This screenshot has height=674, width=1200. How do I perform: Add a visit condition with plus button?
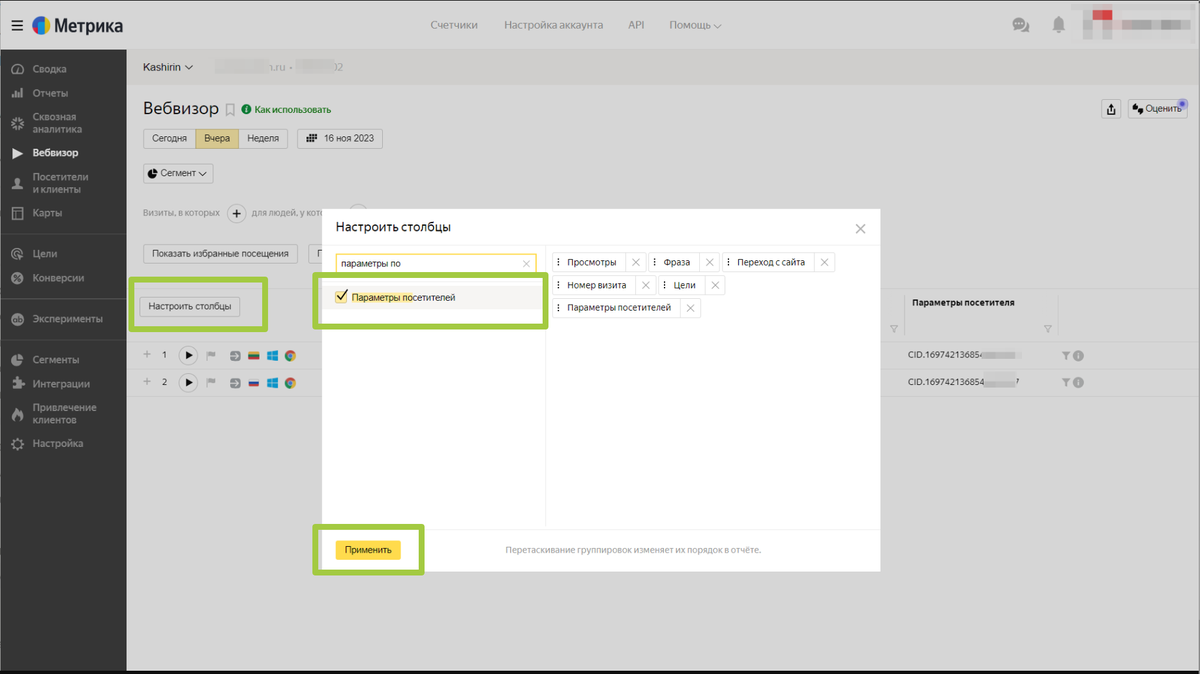click(x=236, y=213)
